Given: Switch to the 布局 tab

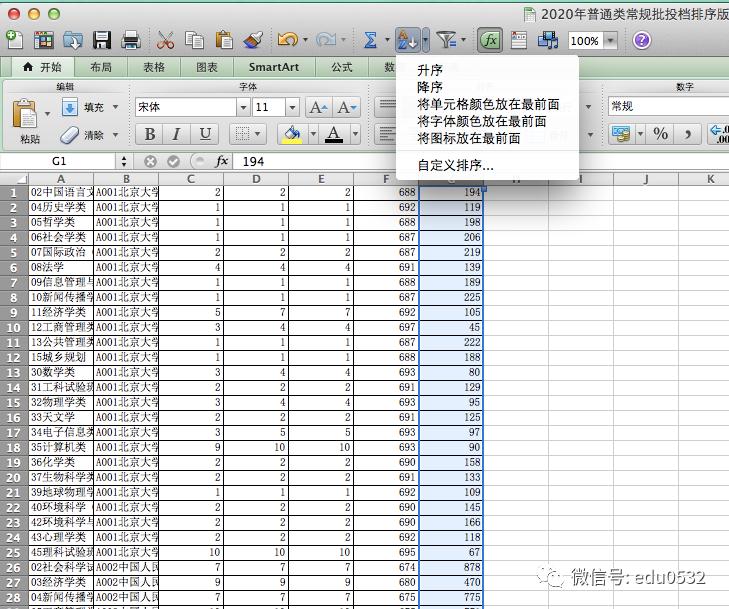Looking at the screenshot, I should pos(101,67).
